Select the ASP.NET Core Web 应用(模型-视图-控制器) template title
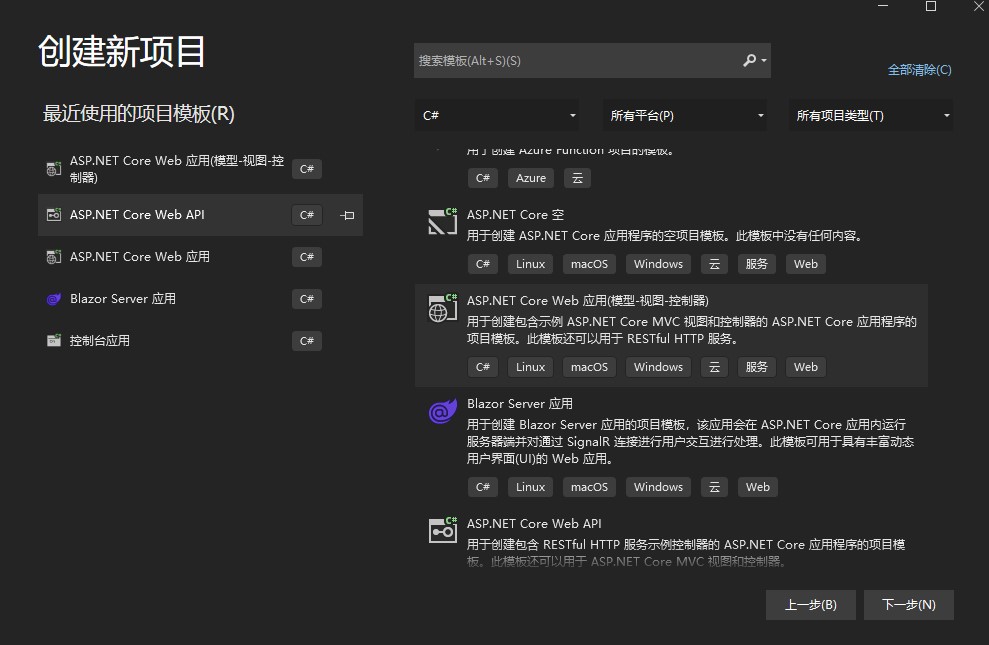The width and height of the screenshot is (989, 645). pyautogui.click(x=587, y=301)
